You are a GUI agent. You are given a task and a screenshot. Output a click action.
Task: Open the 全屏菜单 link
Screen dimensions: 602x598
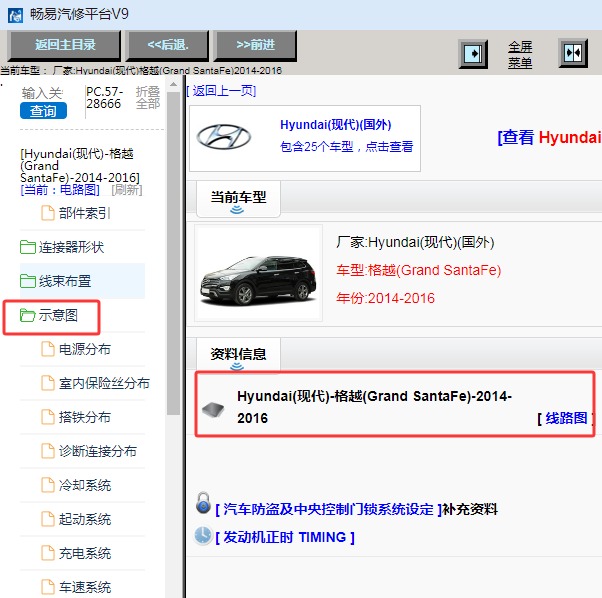tap(520, 55)
